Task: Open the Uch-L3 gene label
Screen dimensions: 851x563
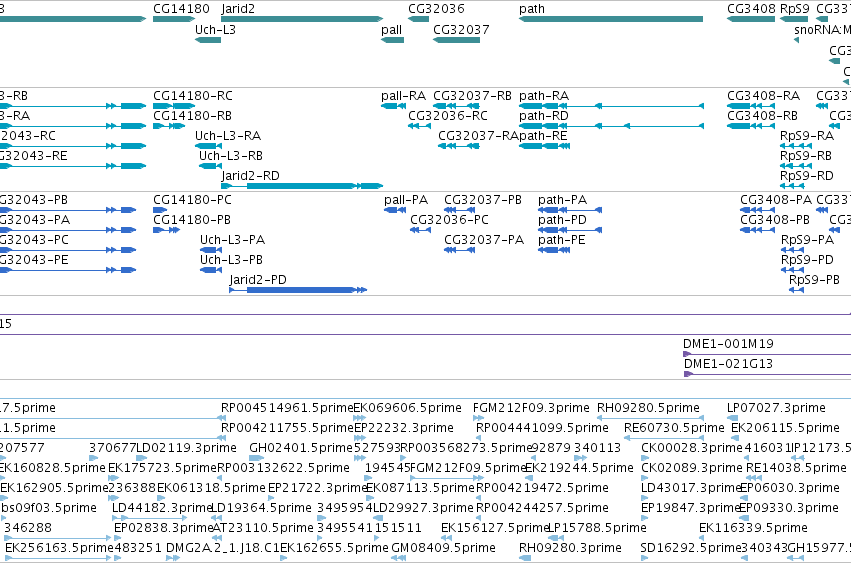Action: tap(215, 29)
